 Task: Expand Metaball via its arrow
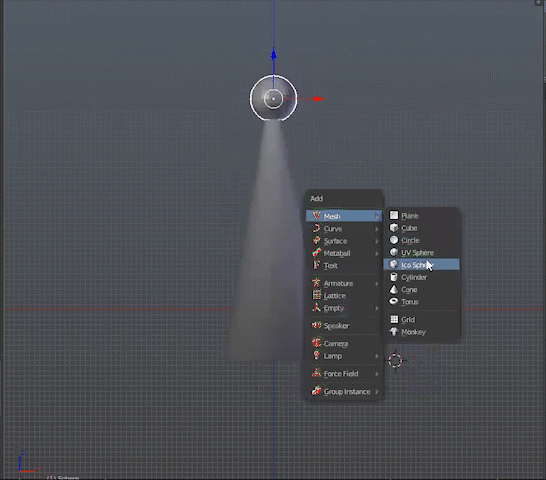[x=377, y=253]
